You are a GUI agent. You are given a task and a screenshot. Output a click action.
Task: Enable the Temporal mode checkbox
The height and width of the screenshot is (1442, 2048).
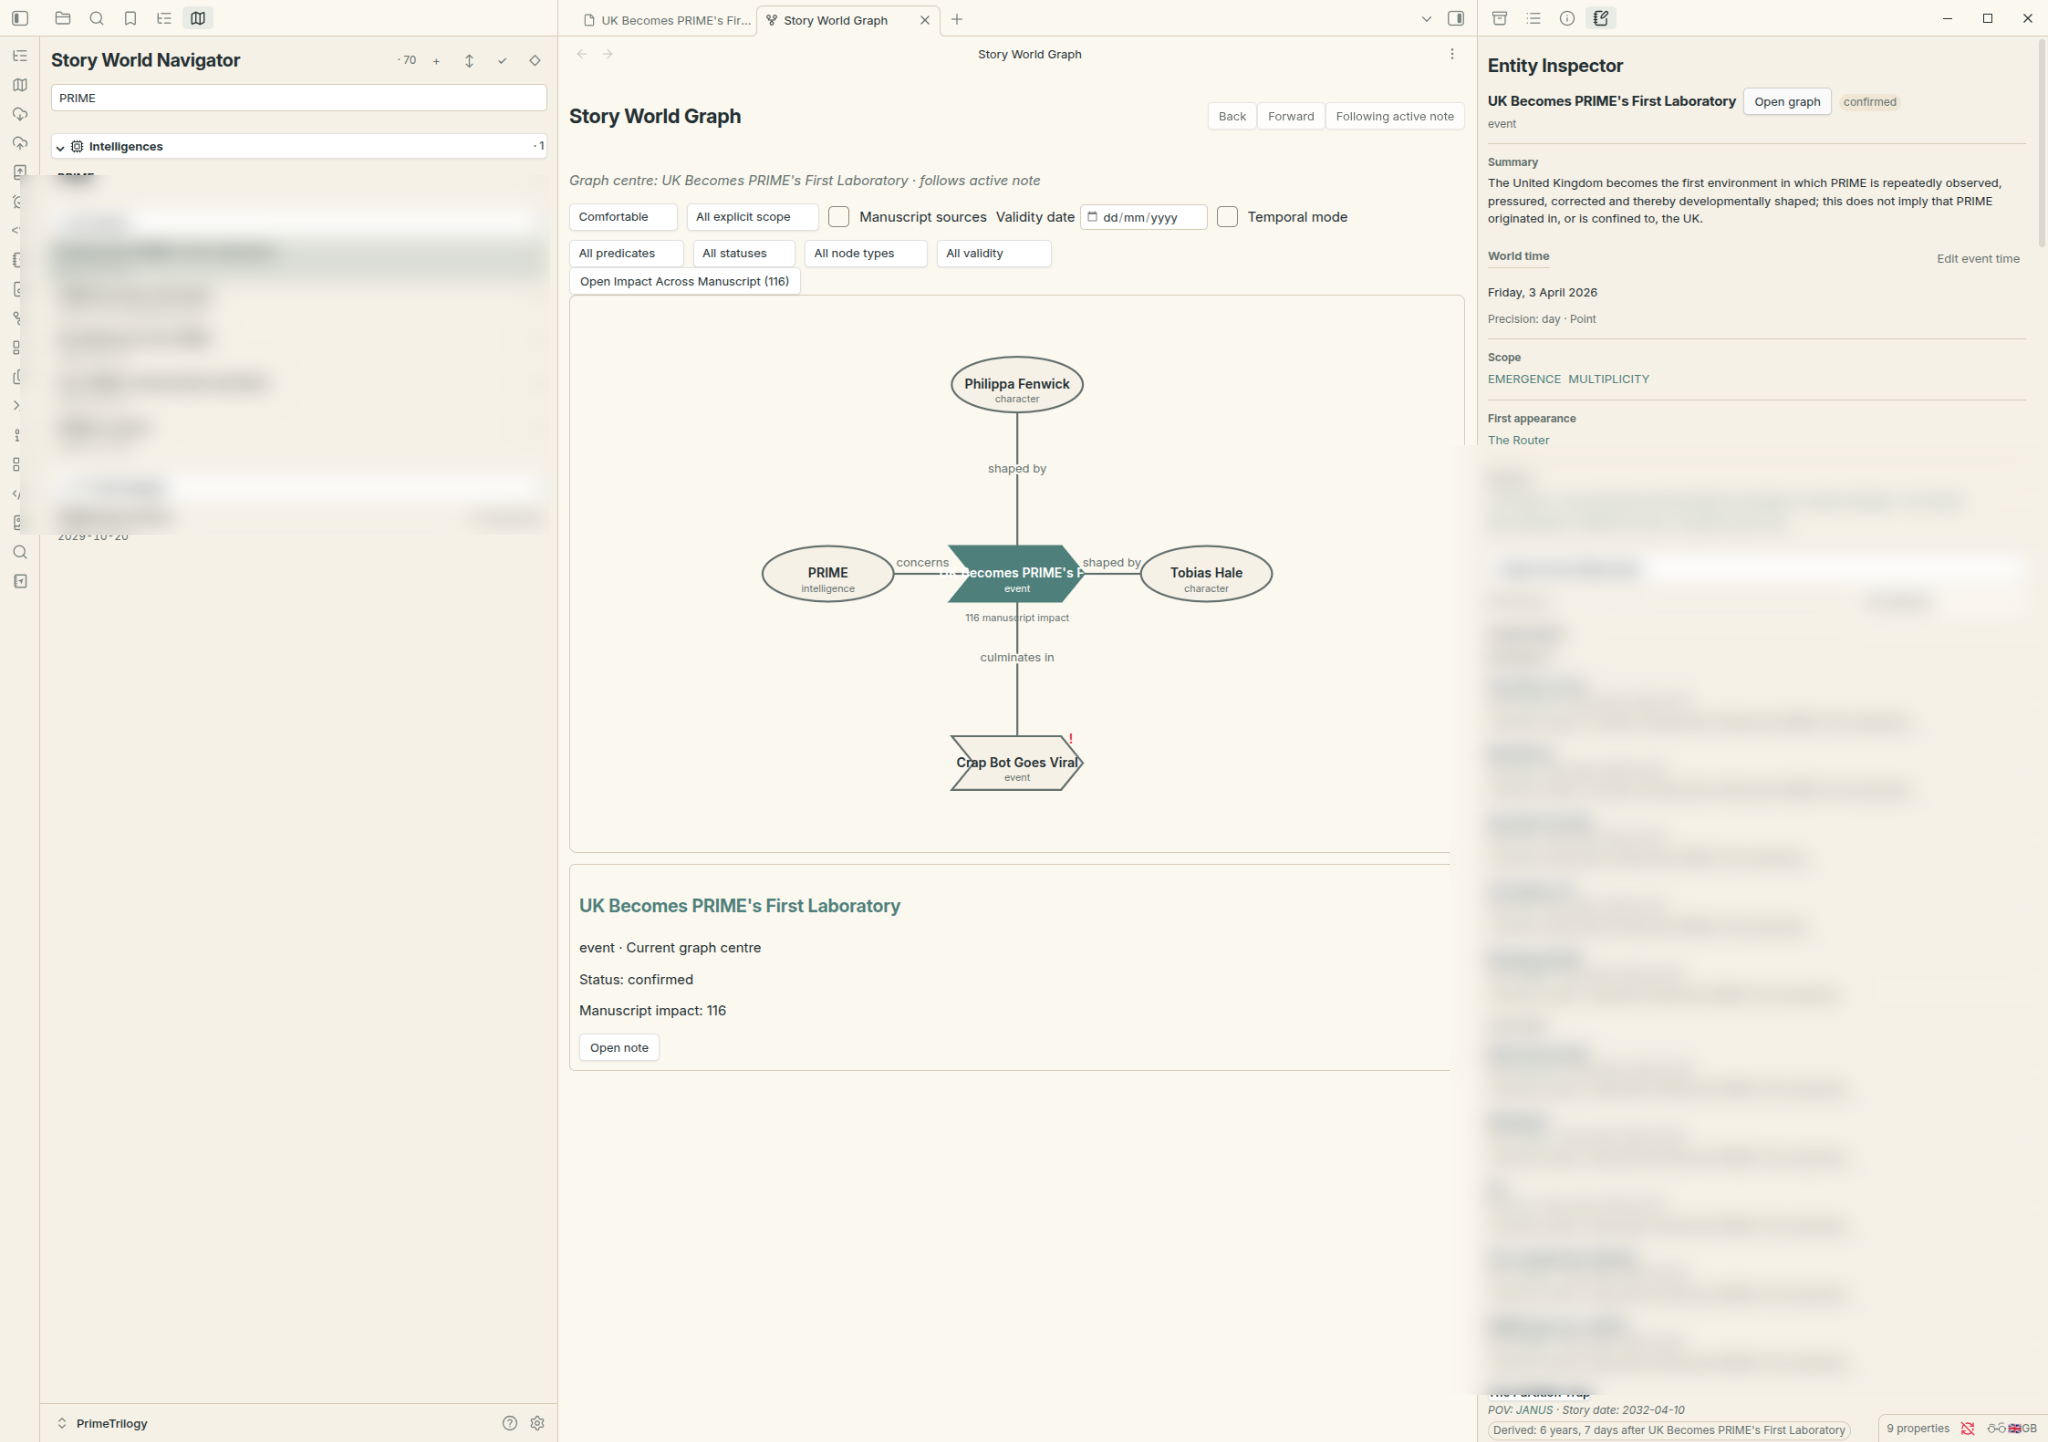point(1227,217)
